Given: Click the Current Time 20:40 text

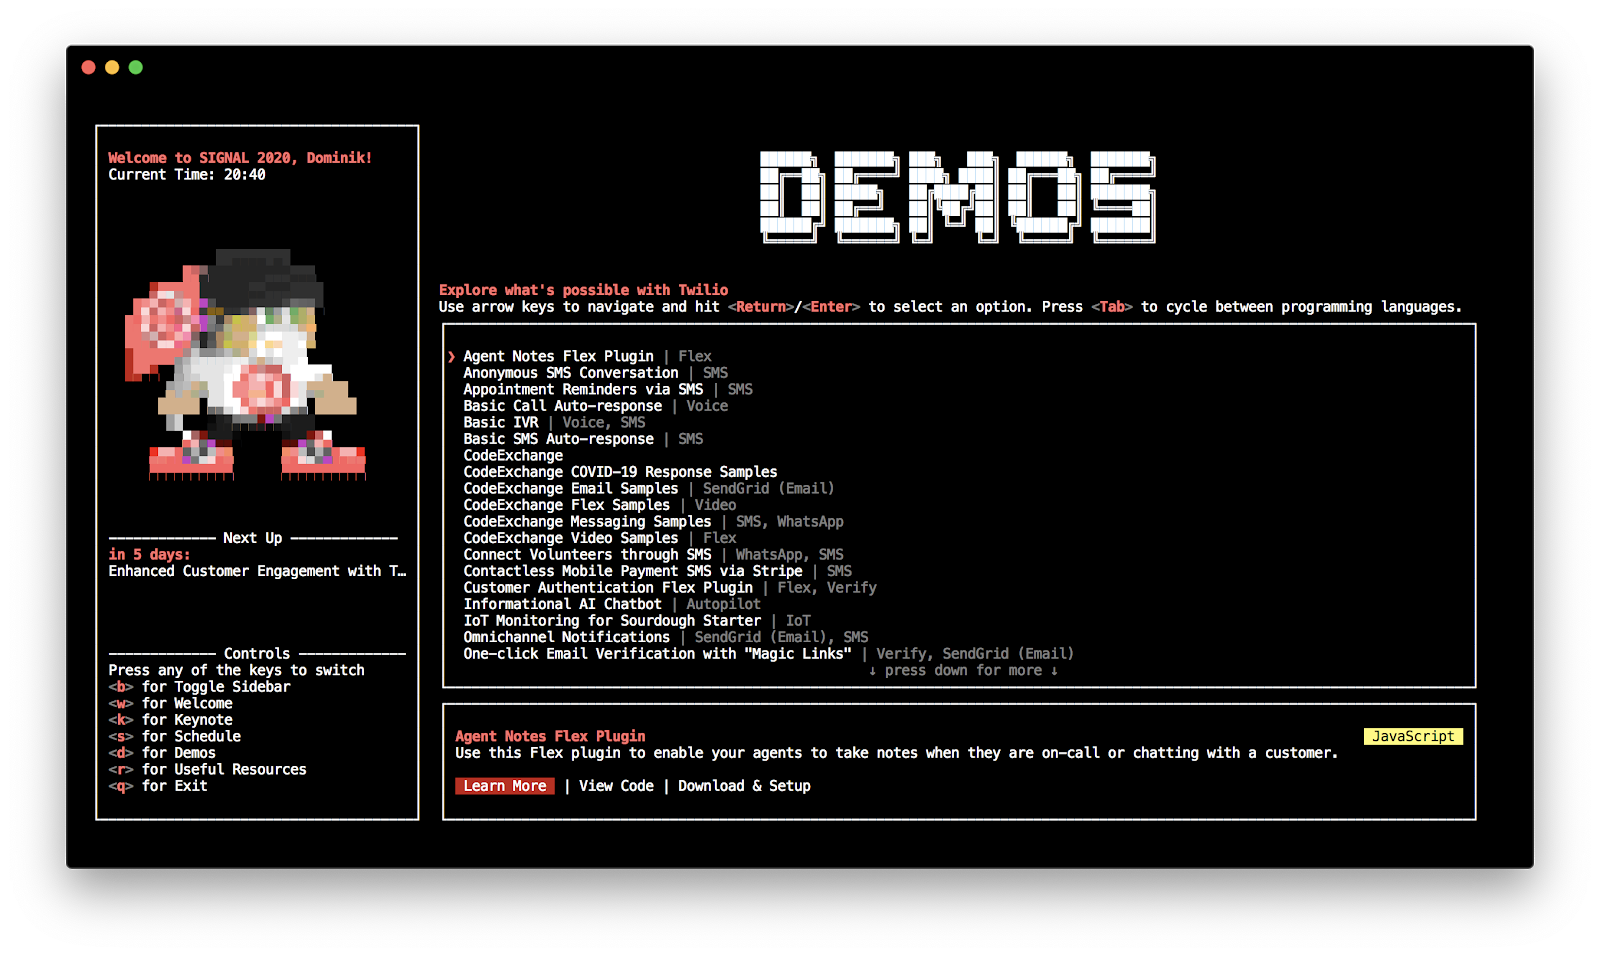Looking at the screenshot, I should (x=187, y=174).
